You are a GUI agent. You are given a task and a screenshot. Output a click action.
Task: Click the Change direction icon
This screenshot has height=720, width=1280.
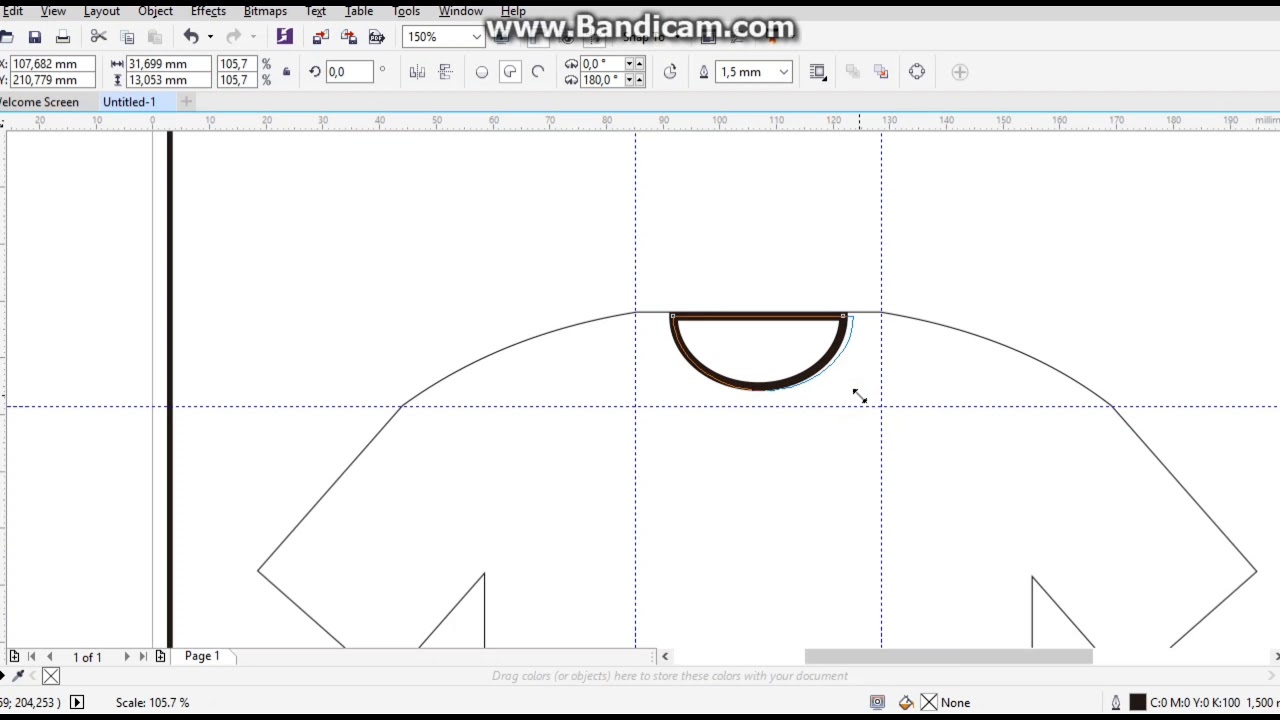[670, 72]
